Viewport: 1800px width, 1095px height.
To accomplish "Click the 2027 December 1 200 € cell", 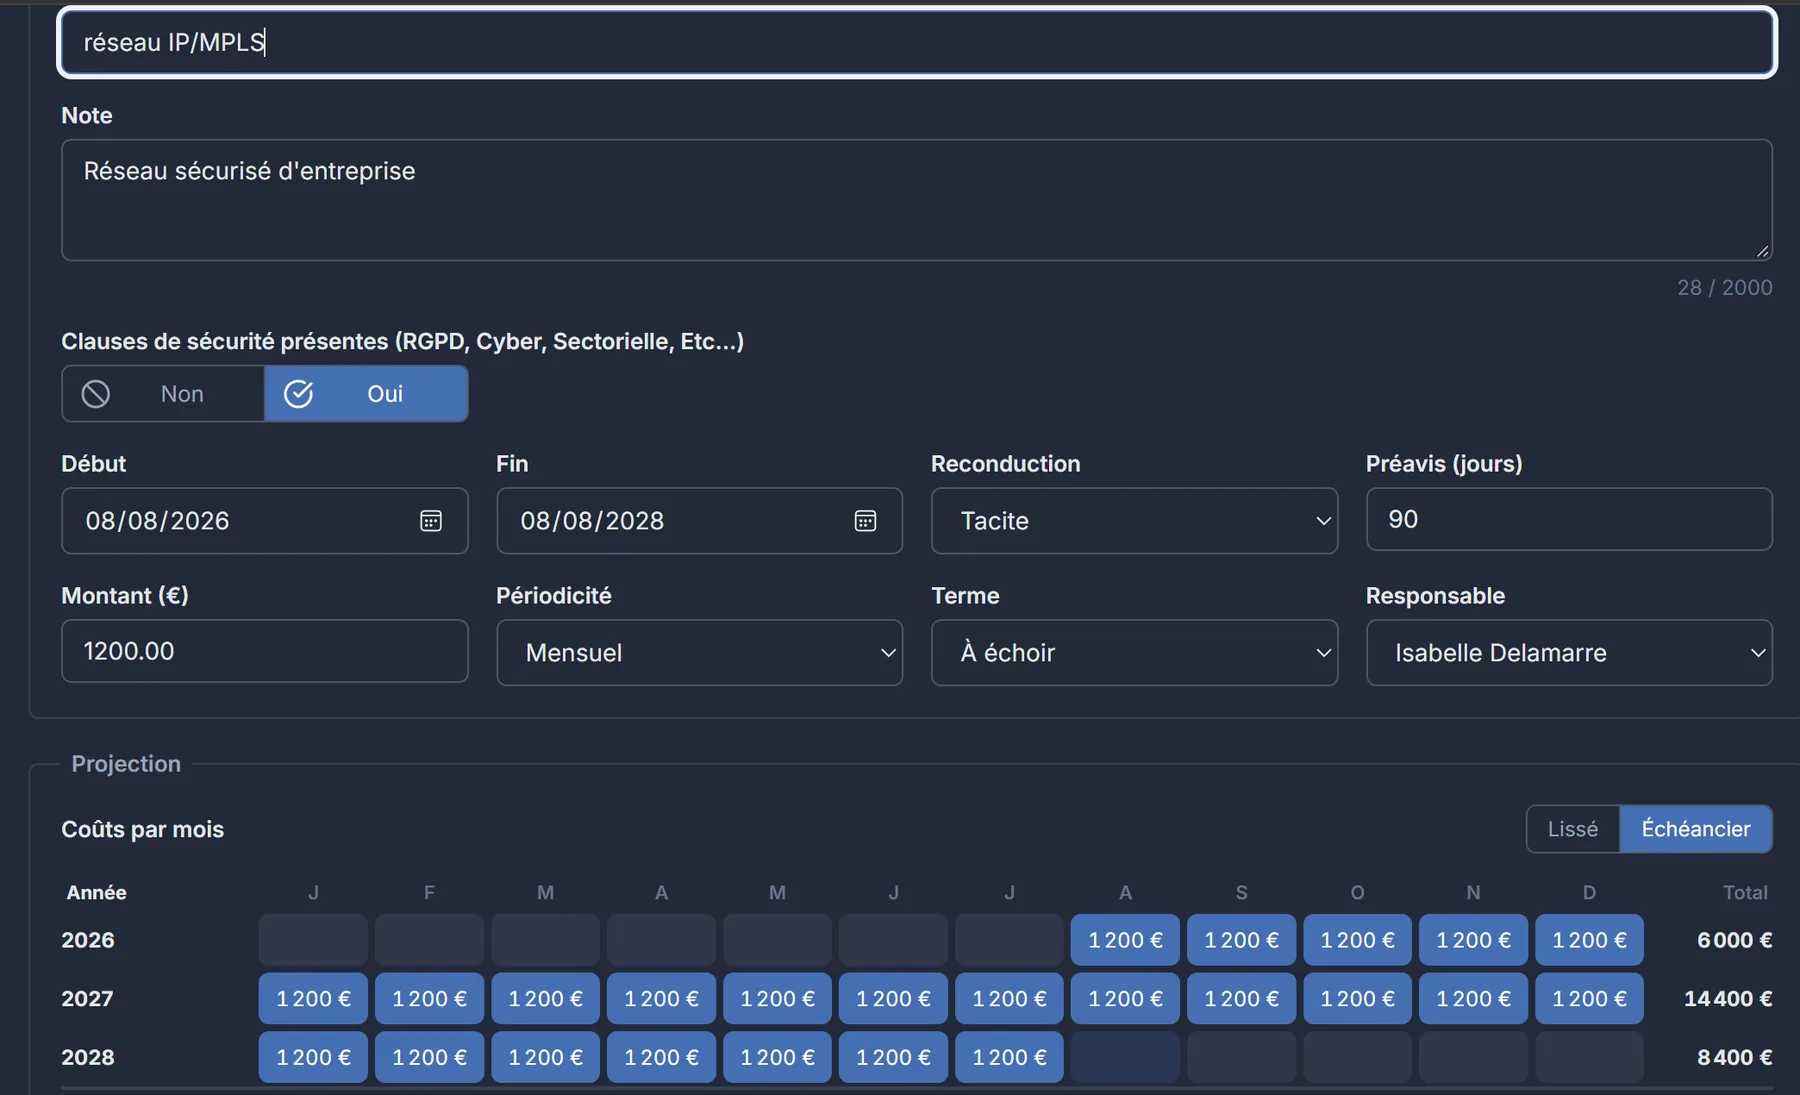I will pyautogui.click(x=1589, y=999).
